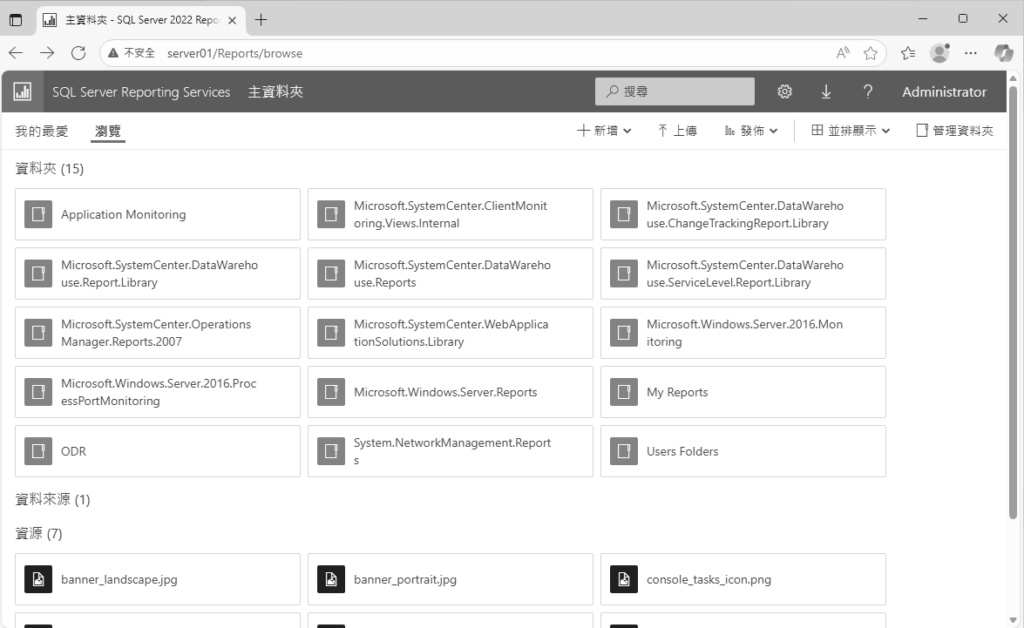Click folder icon of My Reports
Image resolution: width=1024 pixels, height=628 pixels.
point(623,392)
